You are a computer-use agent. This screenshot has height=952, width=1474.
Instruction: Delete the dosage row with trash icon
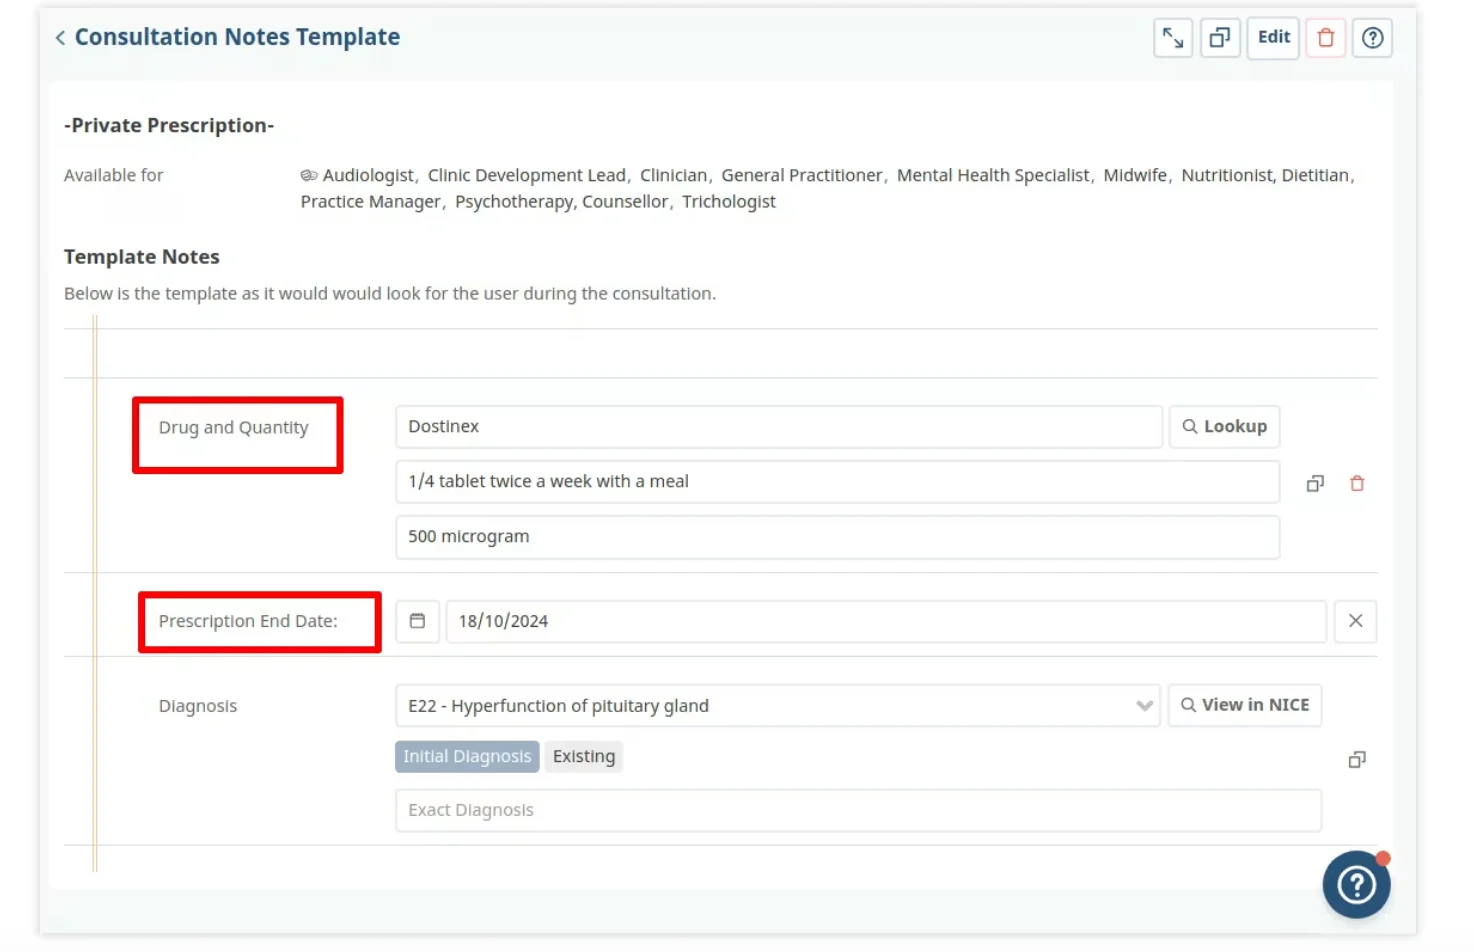pos(1357,483)
